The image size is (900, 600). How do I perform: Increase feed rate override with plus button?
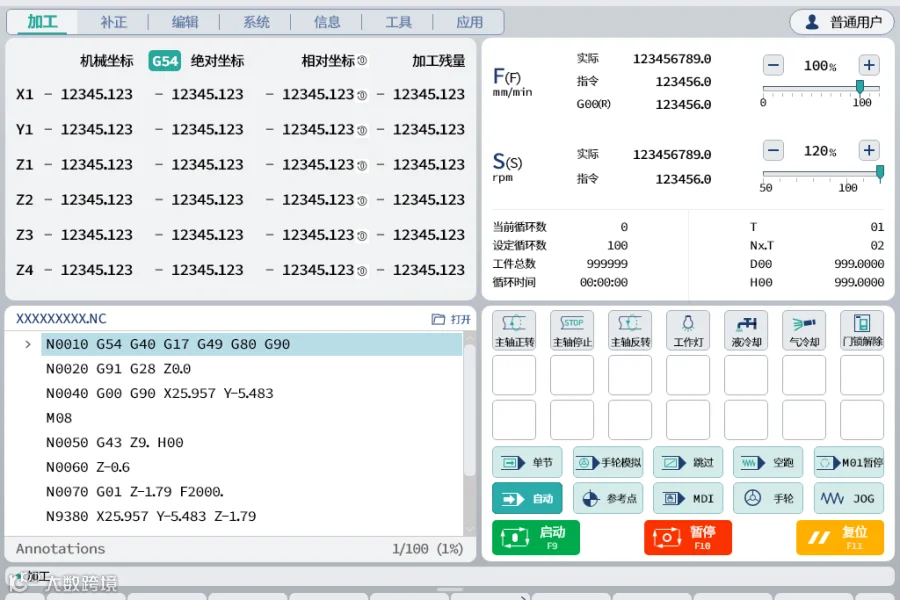[x=869, y=65]
